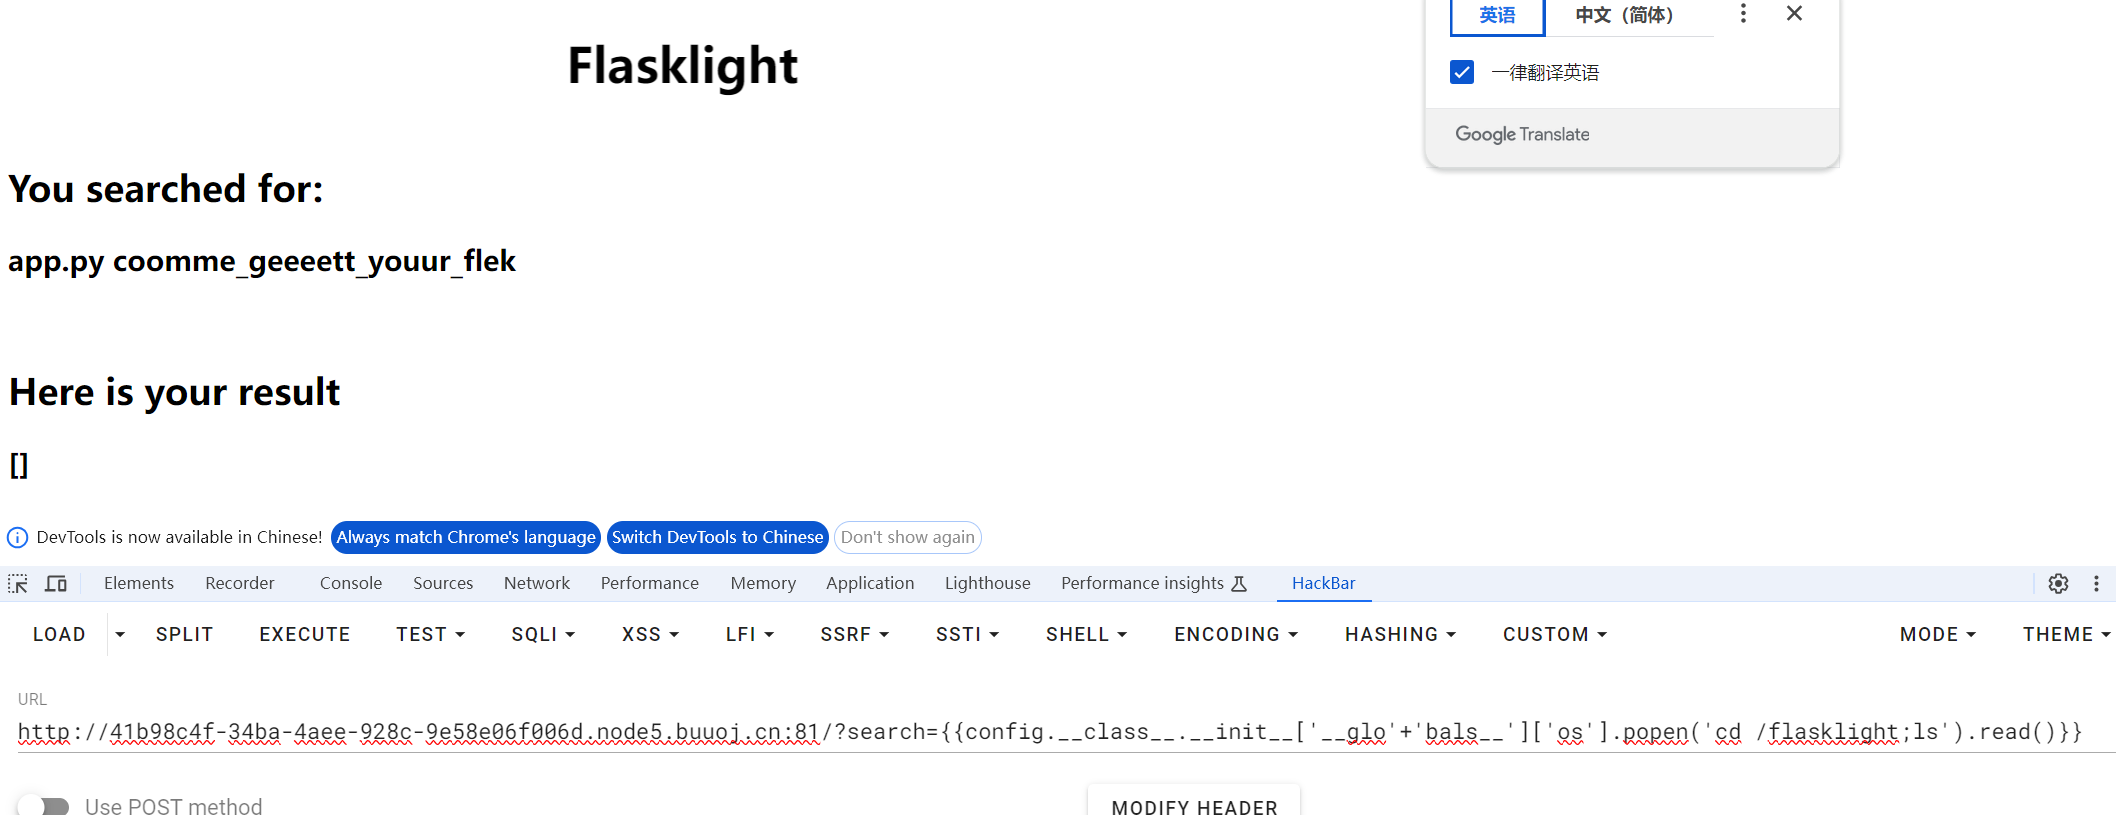Toggle Use POST method switch
The height and width of the screenshot is (815, 2116).
coord(44,806)
